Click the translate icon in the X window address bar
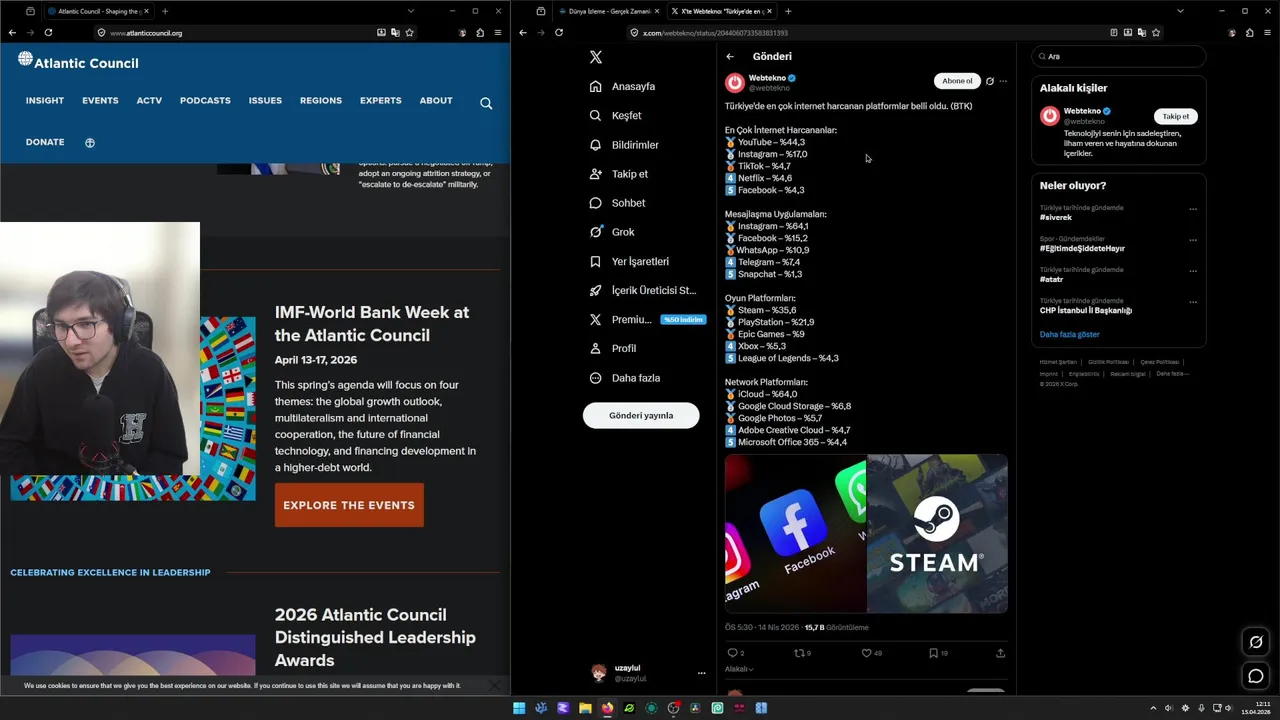Screen dimensions: 1280x720 point(1142,32)
